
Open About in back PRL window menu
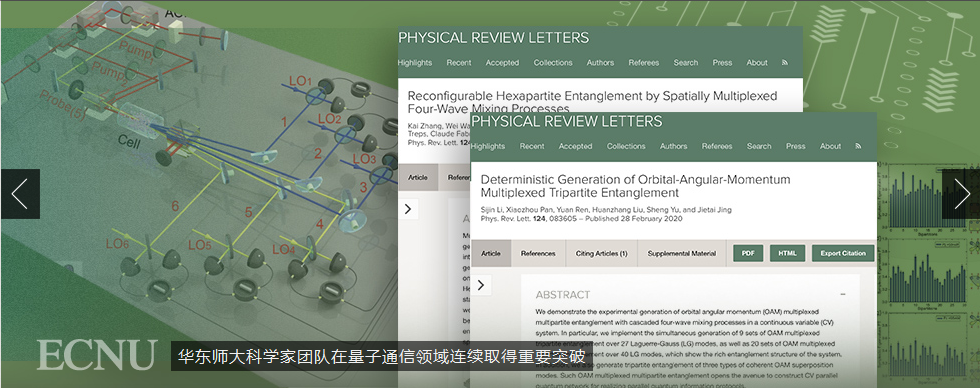[x=757, y=62]
